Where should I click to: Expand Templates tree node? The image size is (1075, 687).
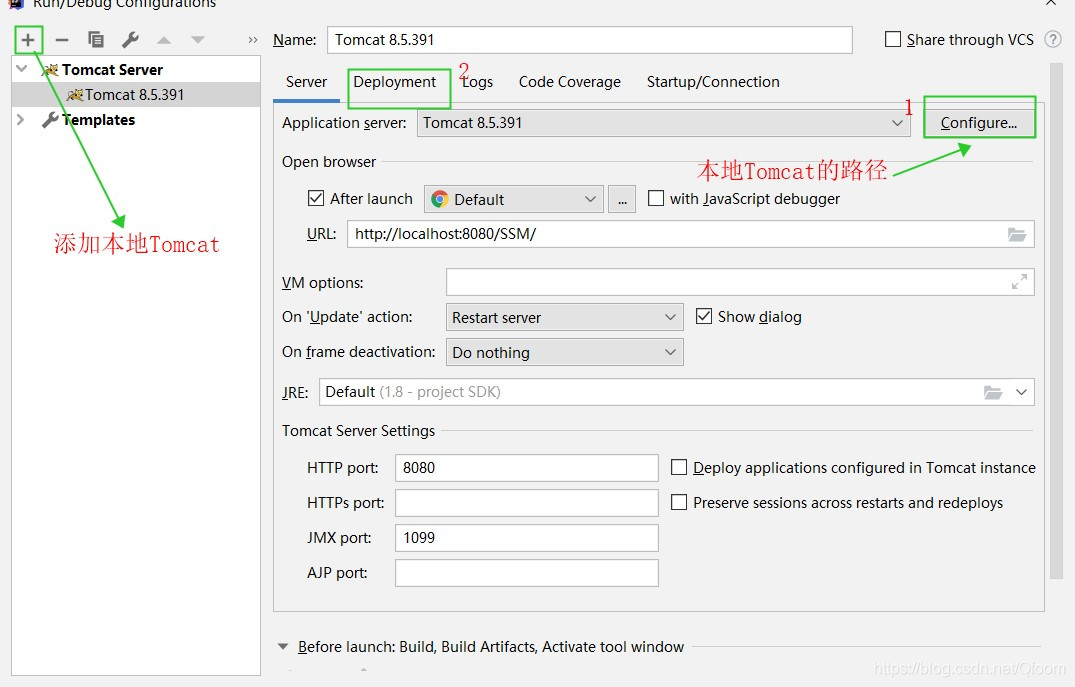(21, 119)
